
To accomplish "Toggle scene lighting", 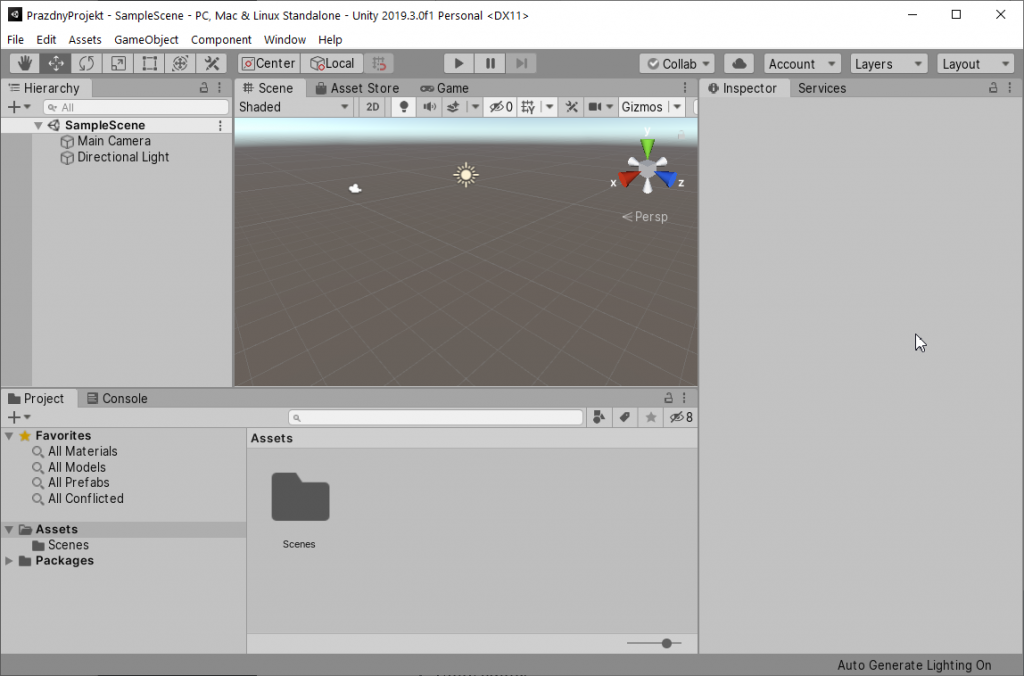I will [404, 107].
